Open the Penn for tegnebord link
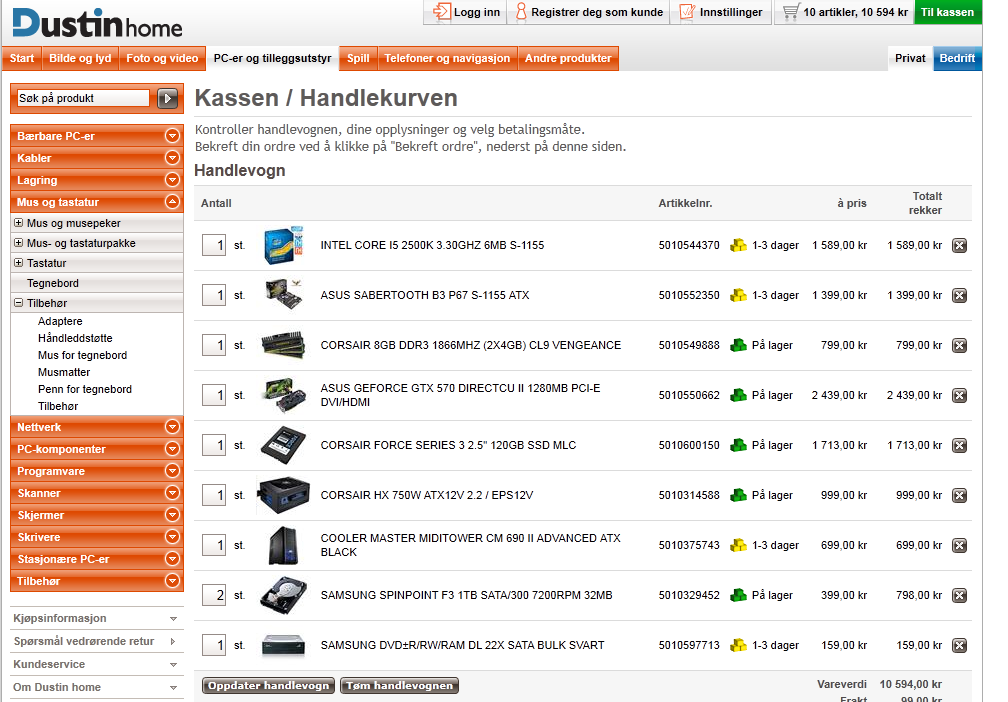 pos(85,389)
